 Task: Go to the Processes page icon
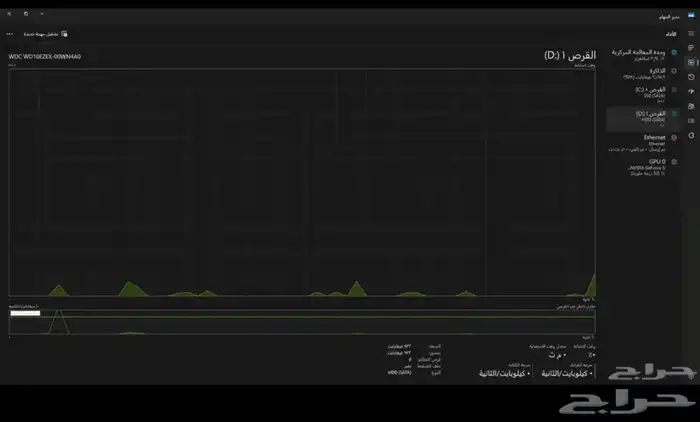tap(690, 48)
